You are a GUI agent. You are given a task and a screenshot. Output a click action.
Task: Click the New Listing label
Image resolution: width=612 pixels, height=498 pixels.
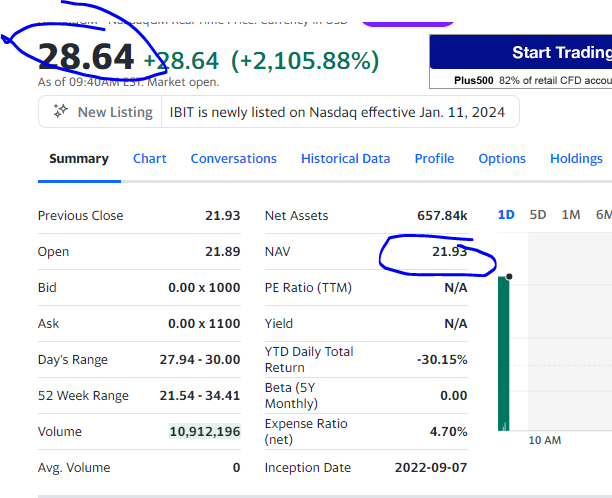[x=115, y=112]
